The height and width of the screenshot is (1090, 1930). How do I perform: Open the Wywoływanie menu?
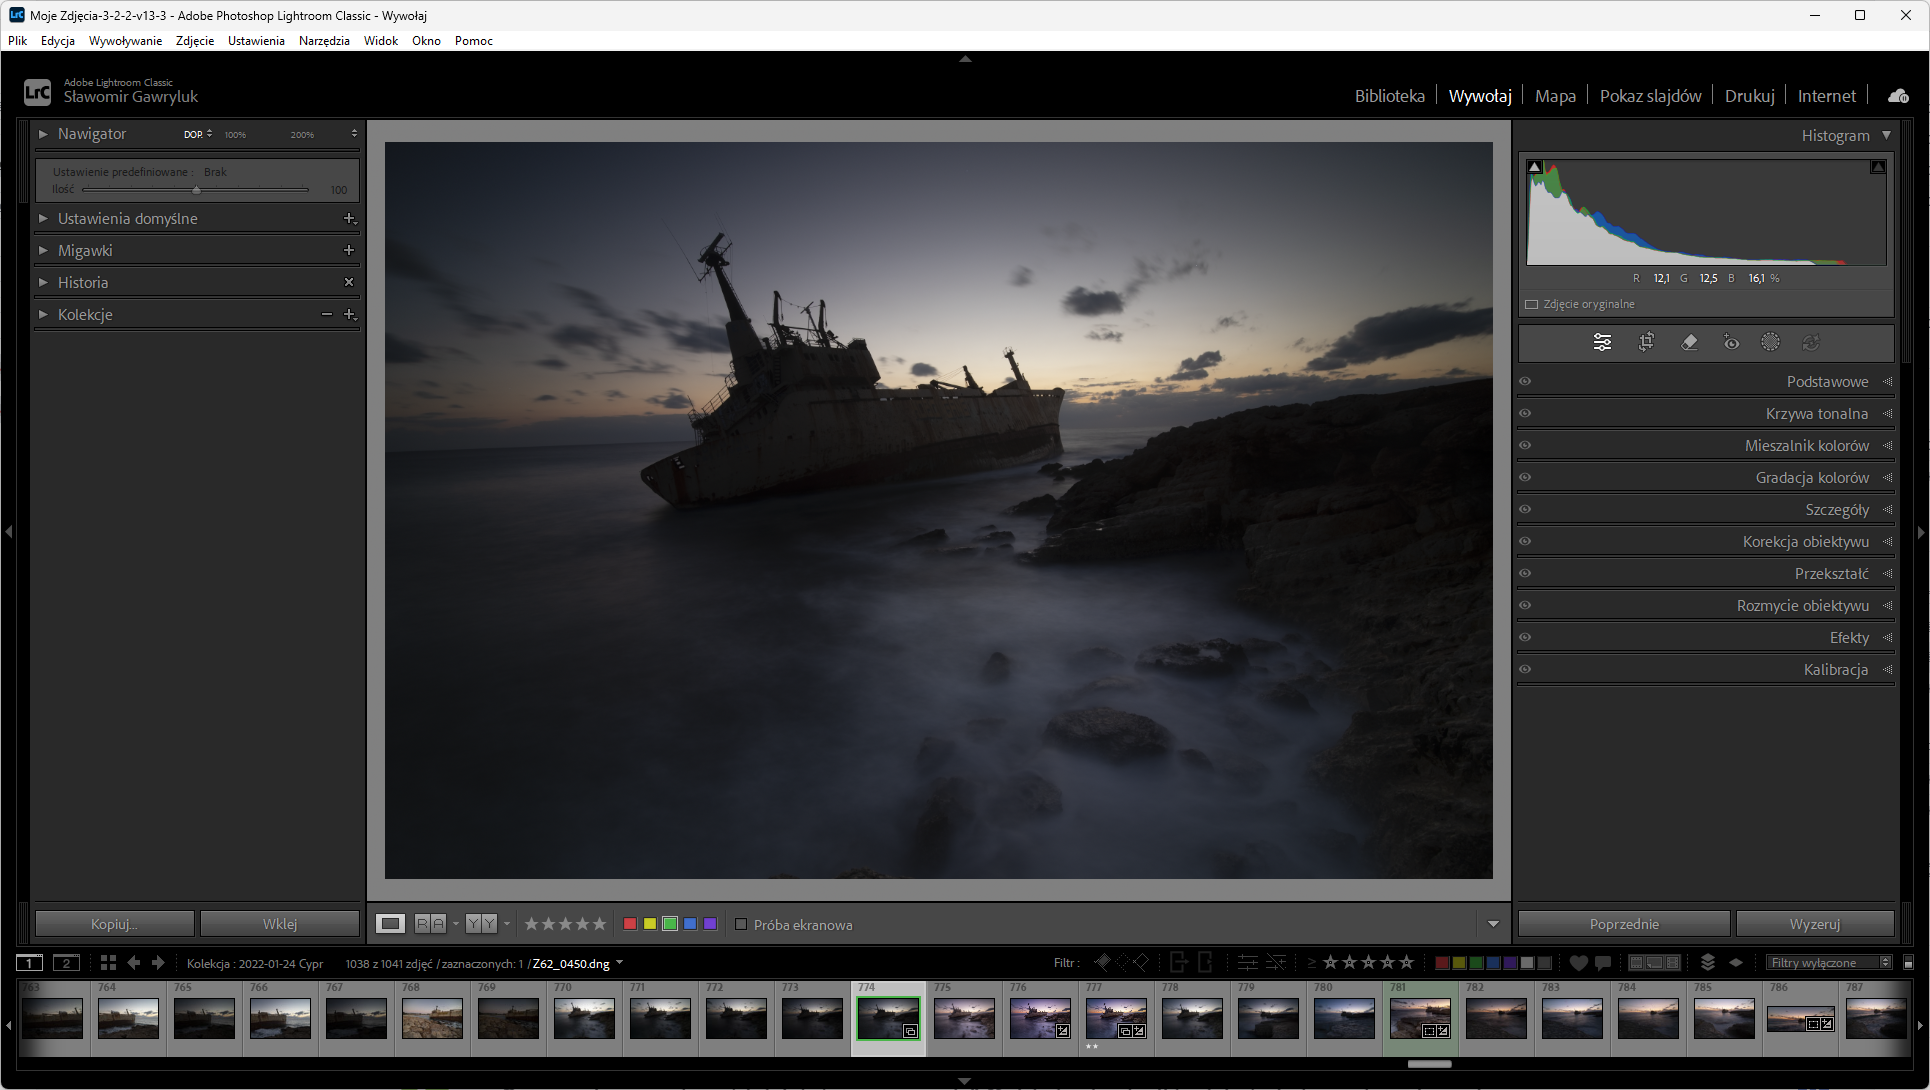[125, 41]
